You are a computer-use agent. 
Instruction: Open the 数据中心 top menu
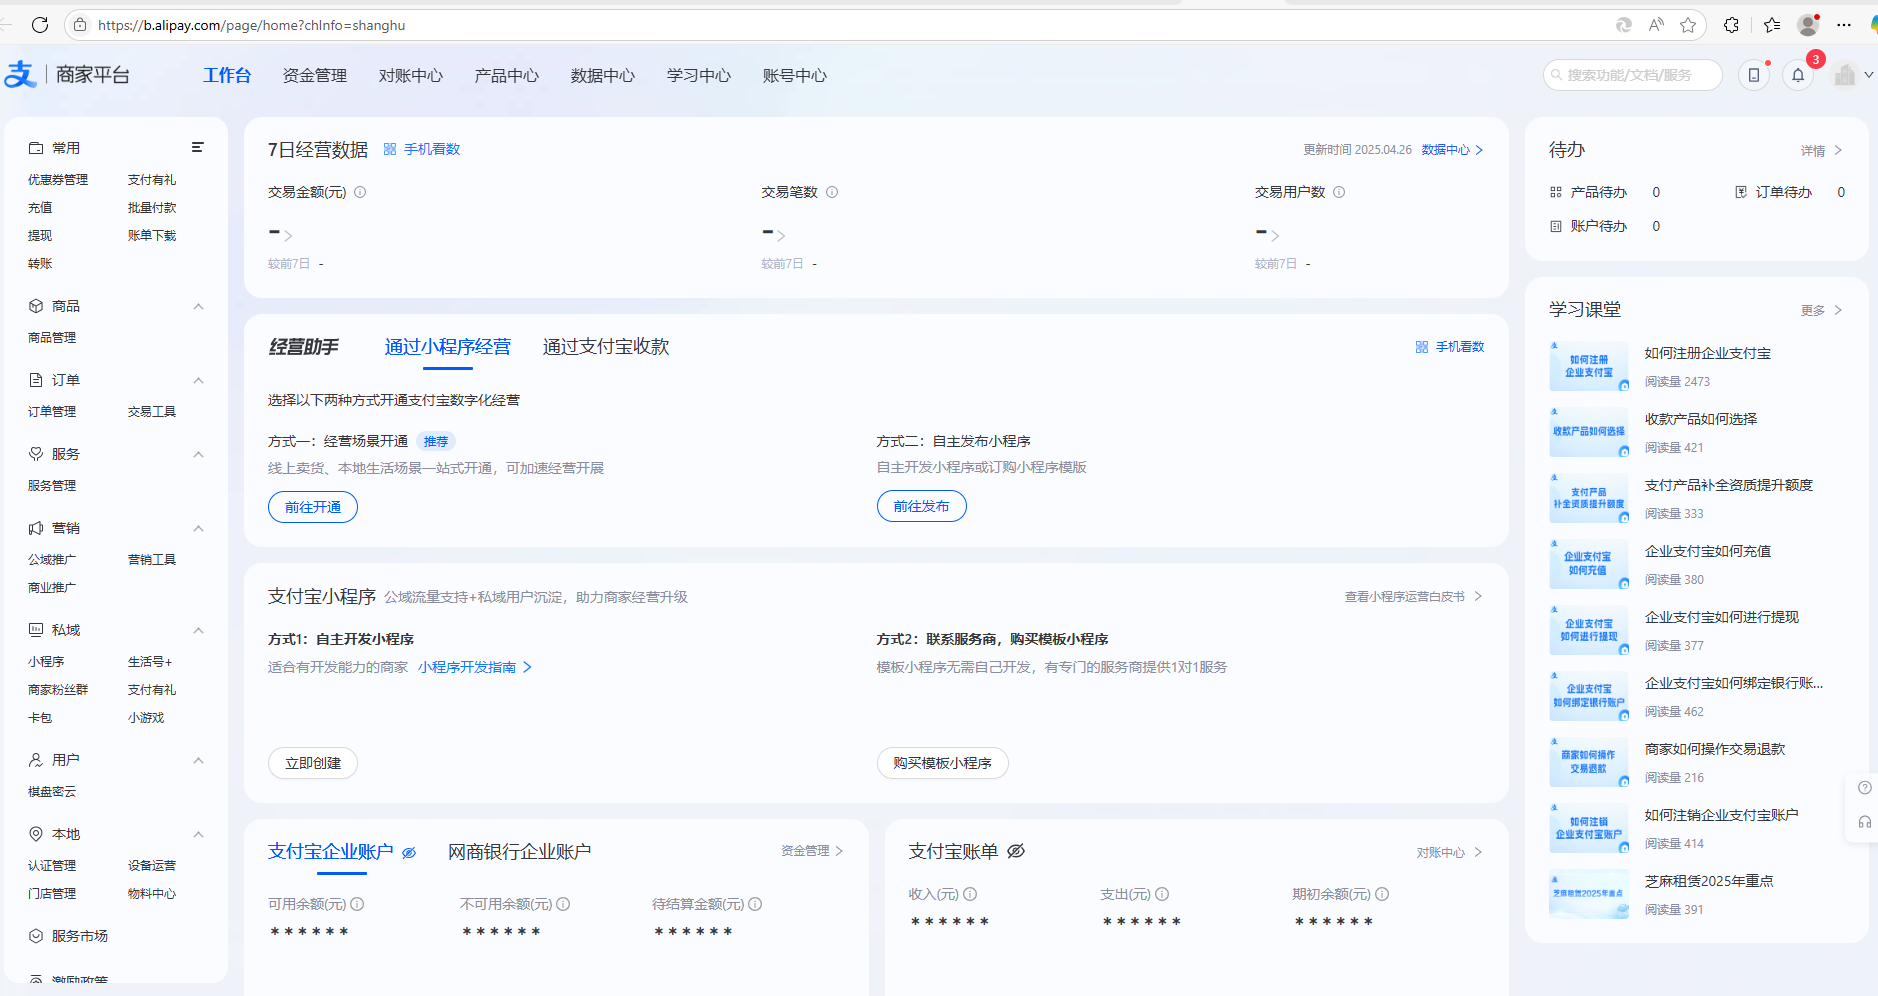[603, 75]
